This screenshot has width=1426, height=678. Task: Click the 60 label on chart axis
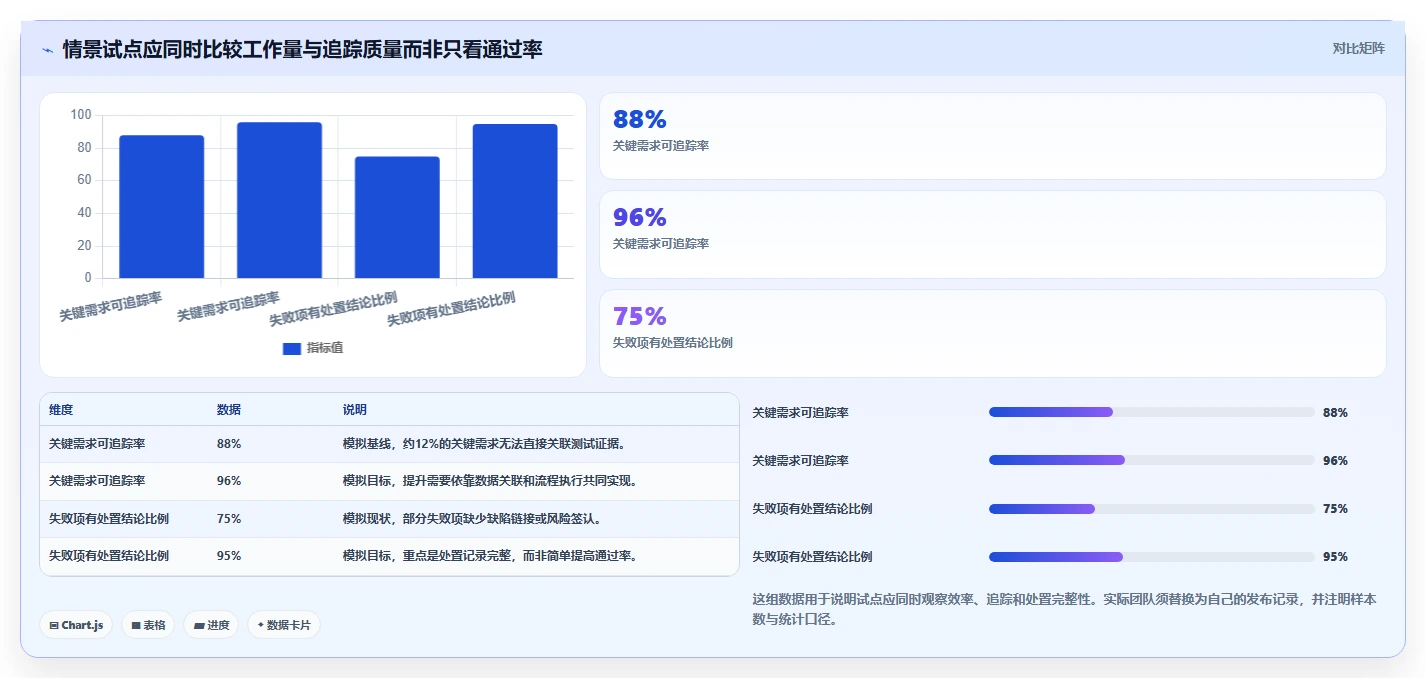(x=84, y=180)
